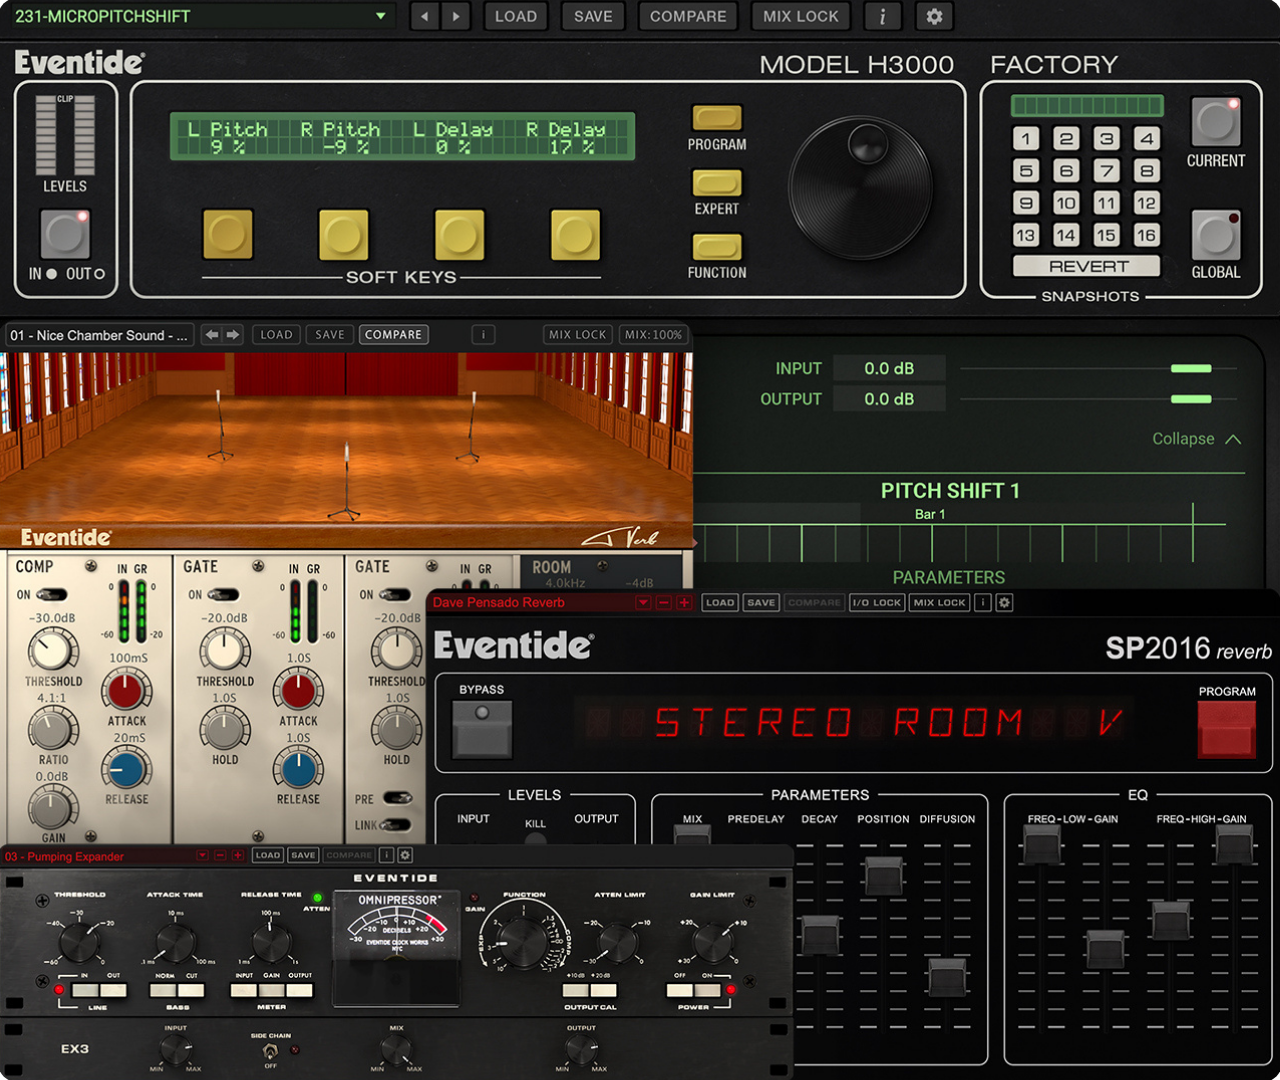Collapse the input/output section

(x=1196, y=439)
